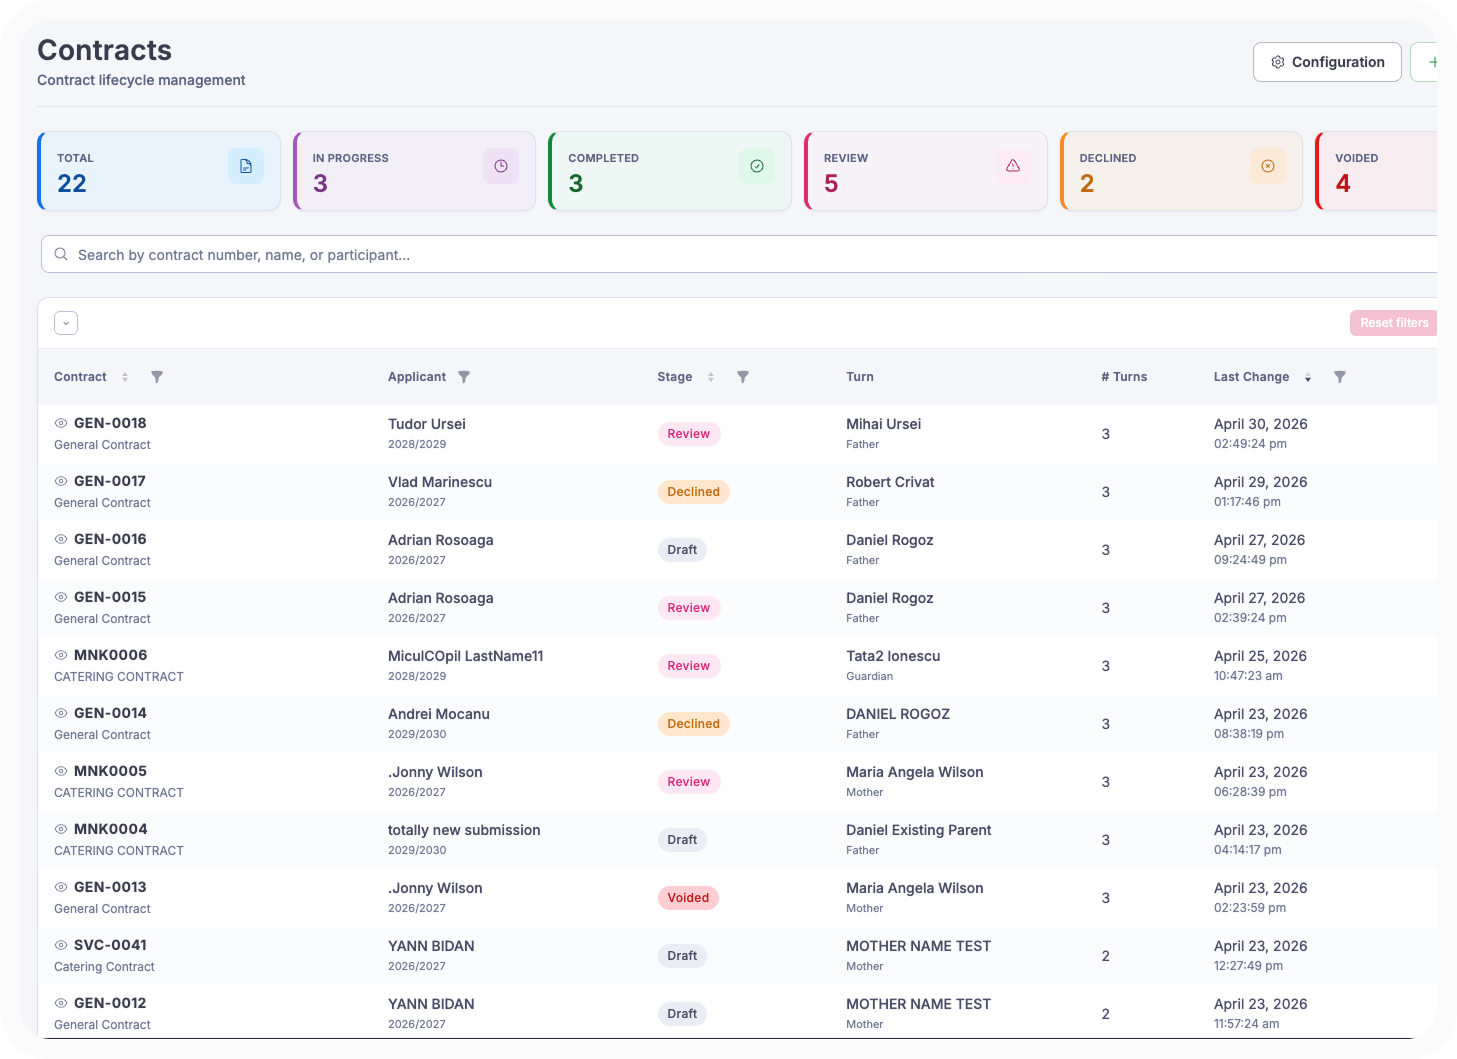
Task: Click the Draft badge for MNK0004
Action: click(x=682, y=840)
